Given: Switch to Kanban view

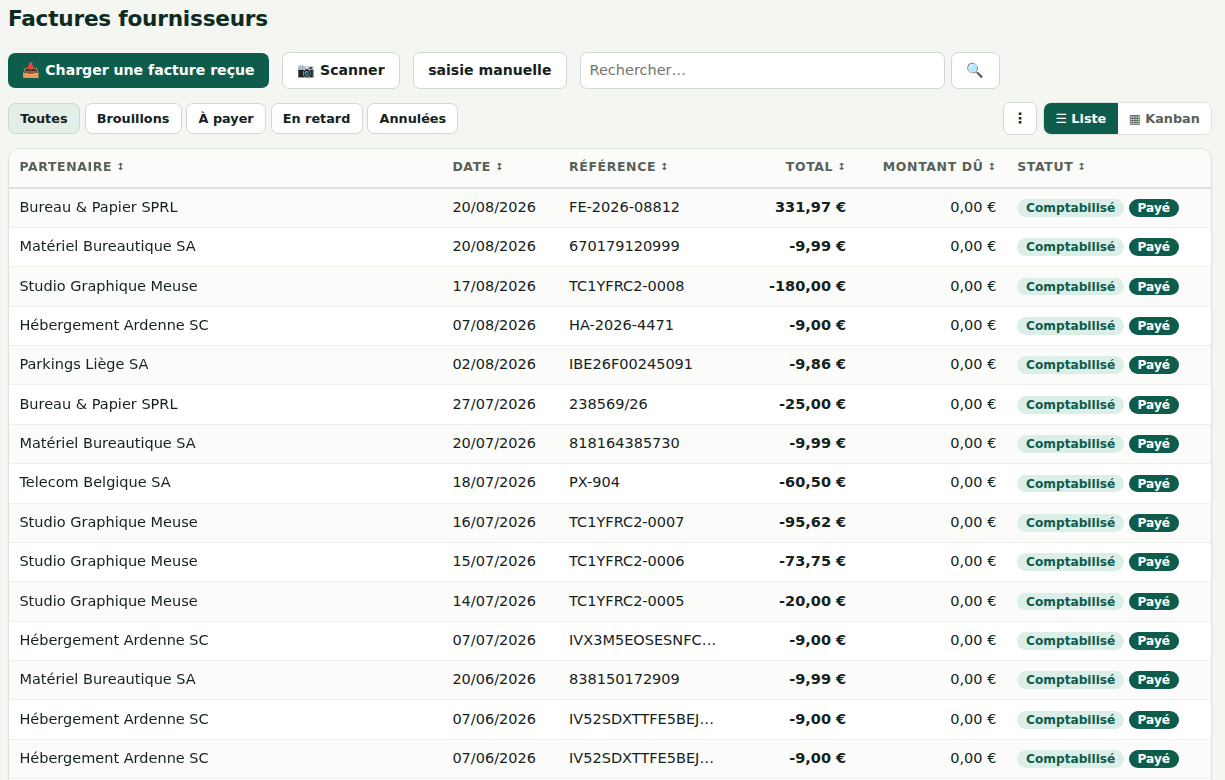Looking at the screenshot, I should pos(1164,118).
